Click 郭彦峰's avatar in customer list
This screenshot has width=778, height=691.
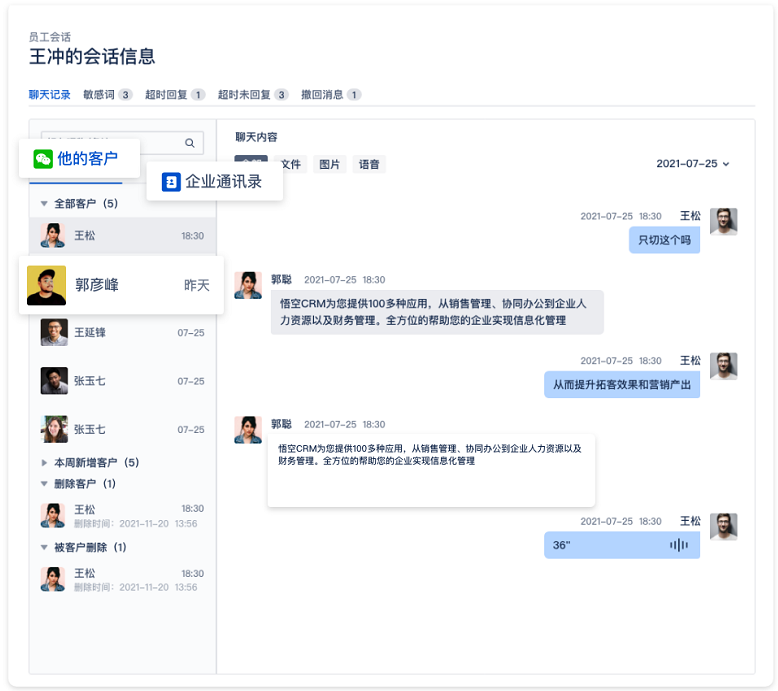(46, 285)
